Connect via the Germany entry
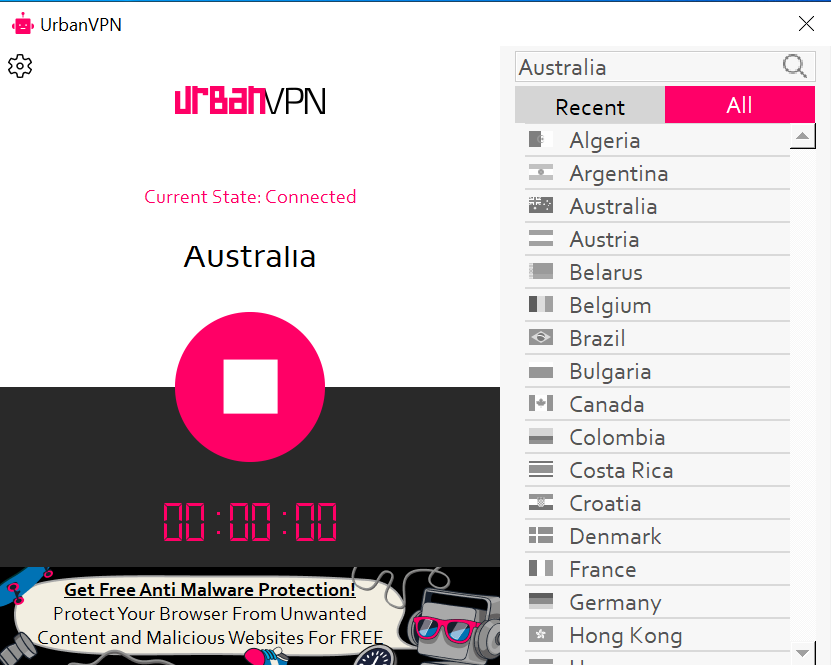Image resolution: width=831 pixels, height=665 pixels. 657,602
